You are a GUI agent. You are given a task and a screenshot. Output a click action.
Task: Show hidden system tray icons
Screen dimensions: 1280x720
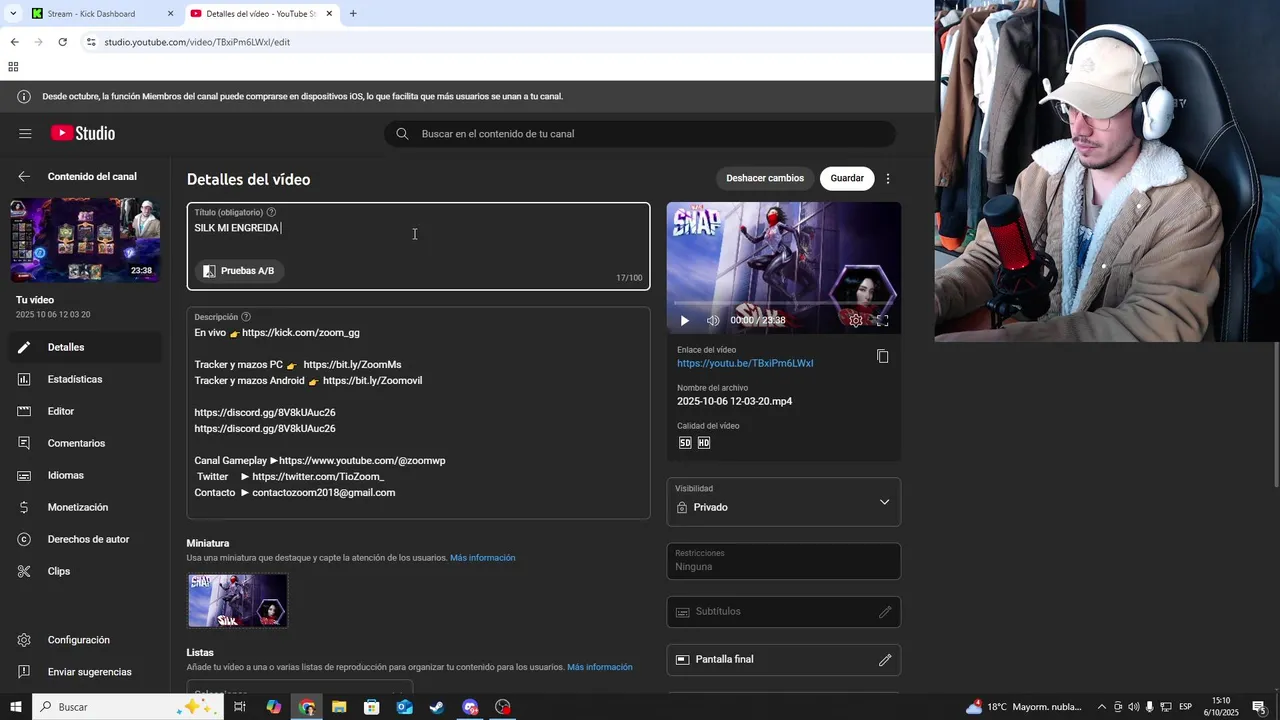point(1102,707)
